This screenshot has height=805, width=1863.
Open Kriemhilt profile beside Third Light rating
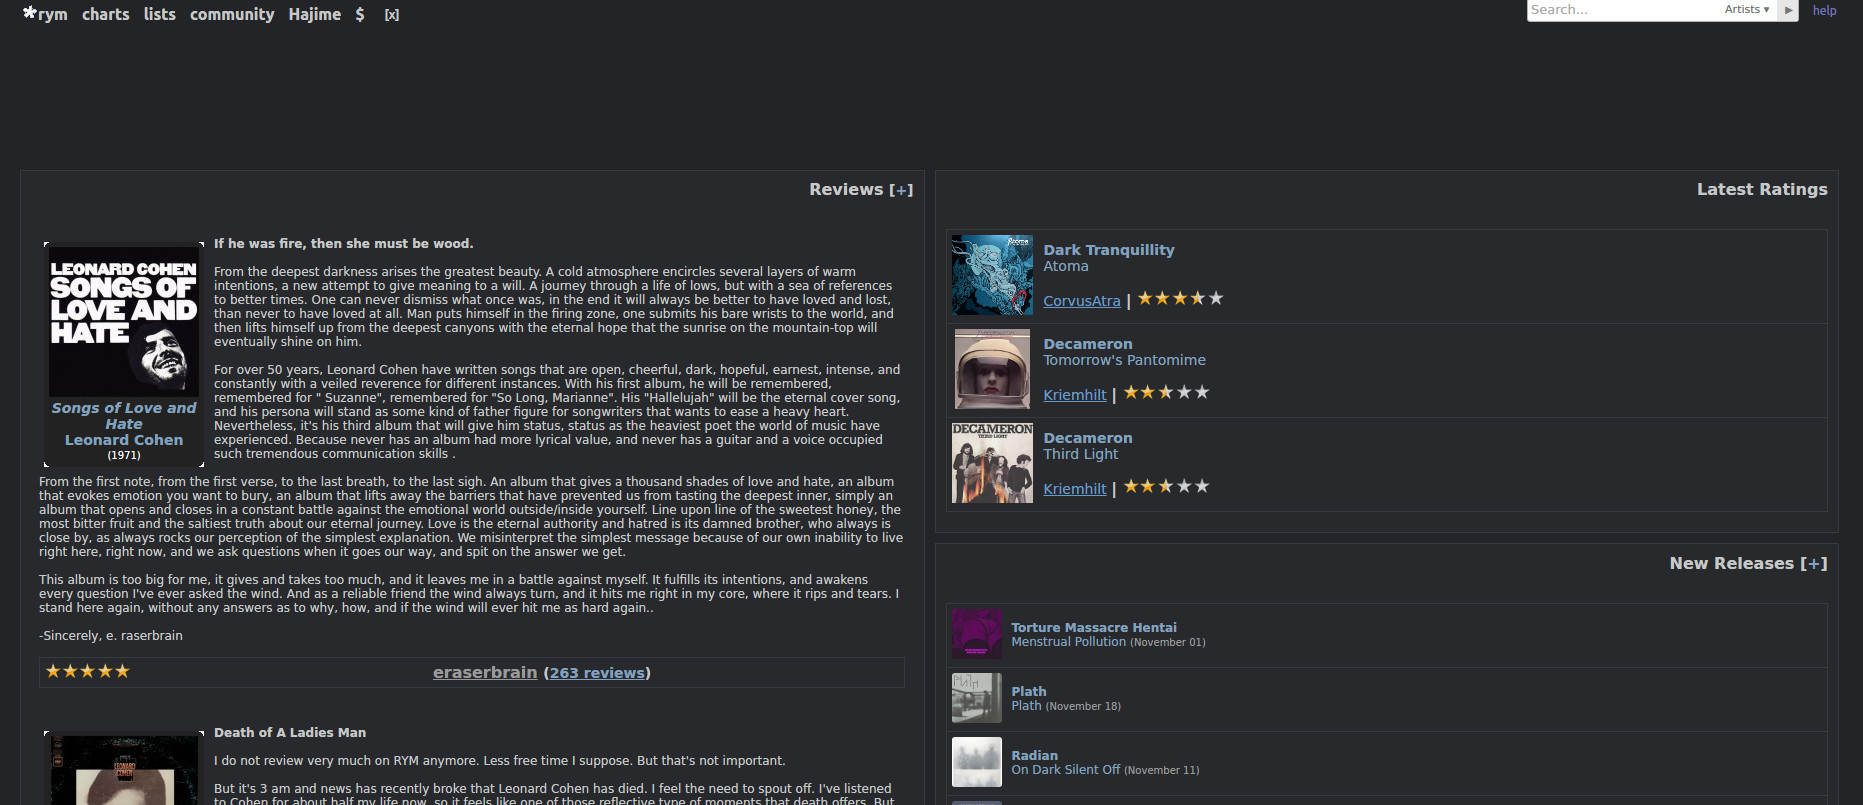click(1075, 489)
